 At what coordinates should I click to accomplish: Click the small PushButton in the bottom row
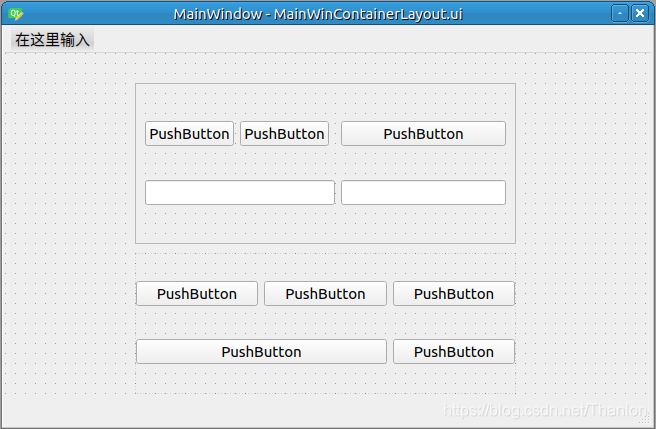point(453,352)
